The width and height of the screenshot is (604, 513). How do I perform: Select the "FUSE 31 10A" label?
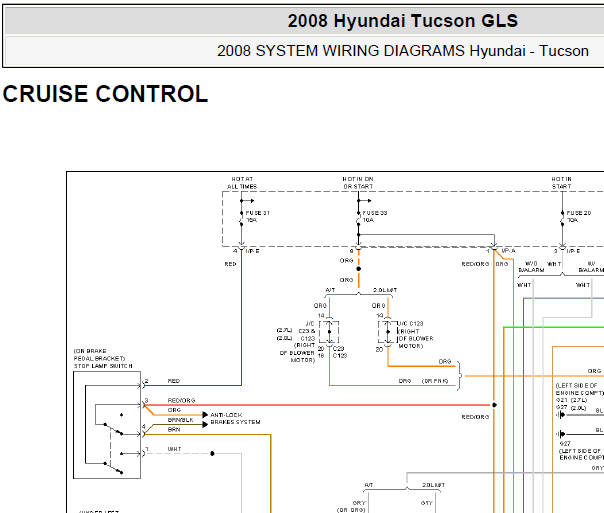coord(258,216)
